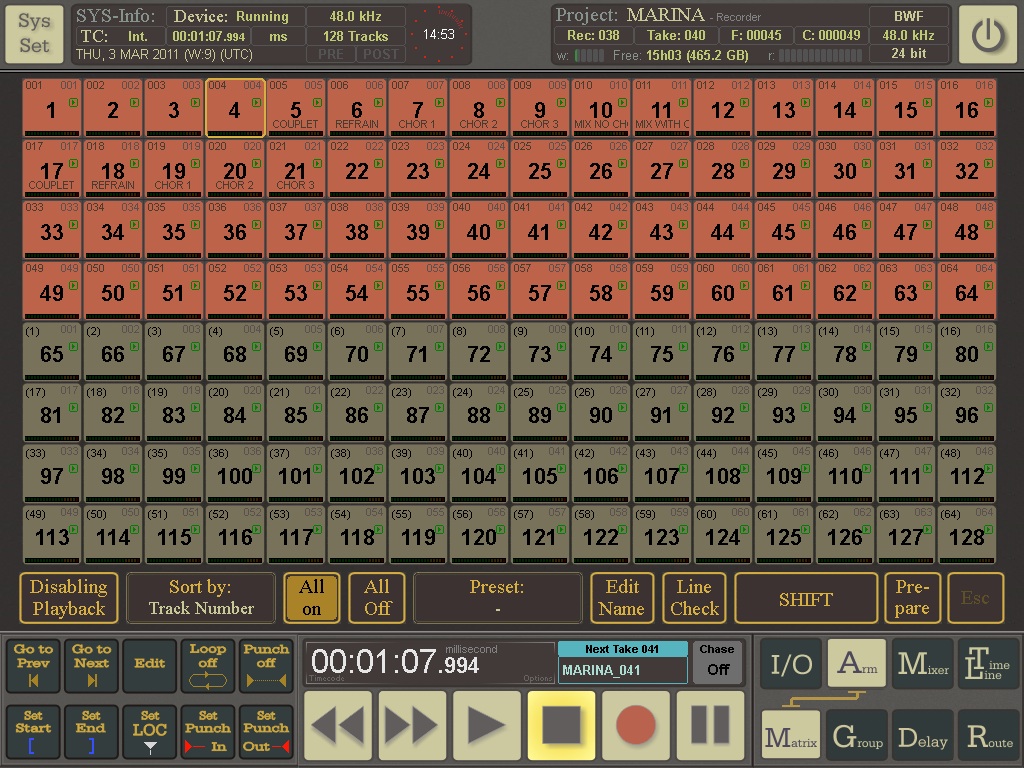Open the timecode Options in the counter display
This screenshot has width=1024, height=768.
[537, 679]
